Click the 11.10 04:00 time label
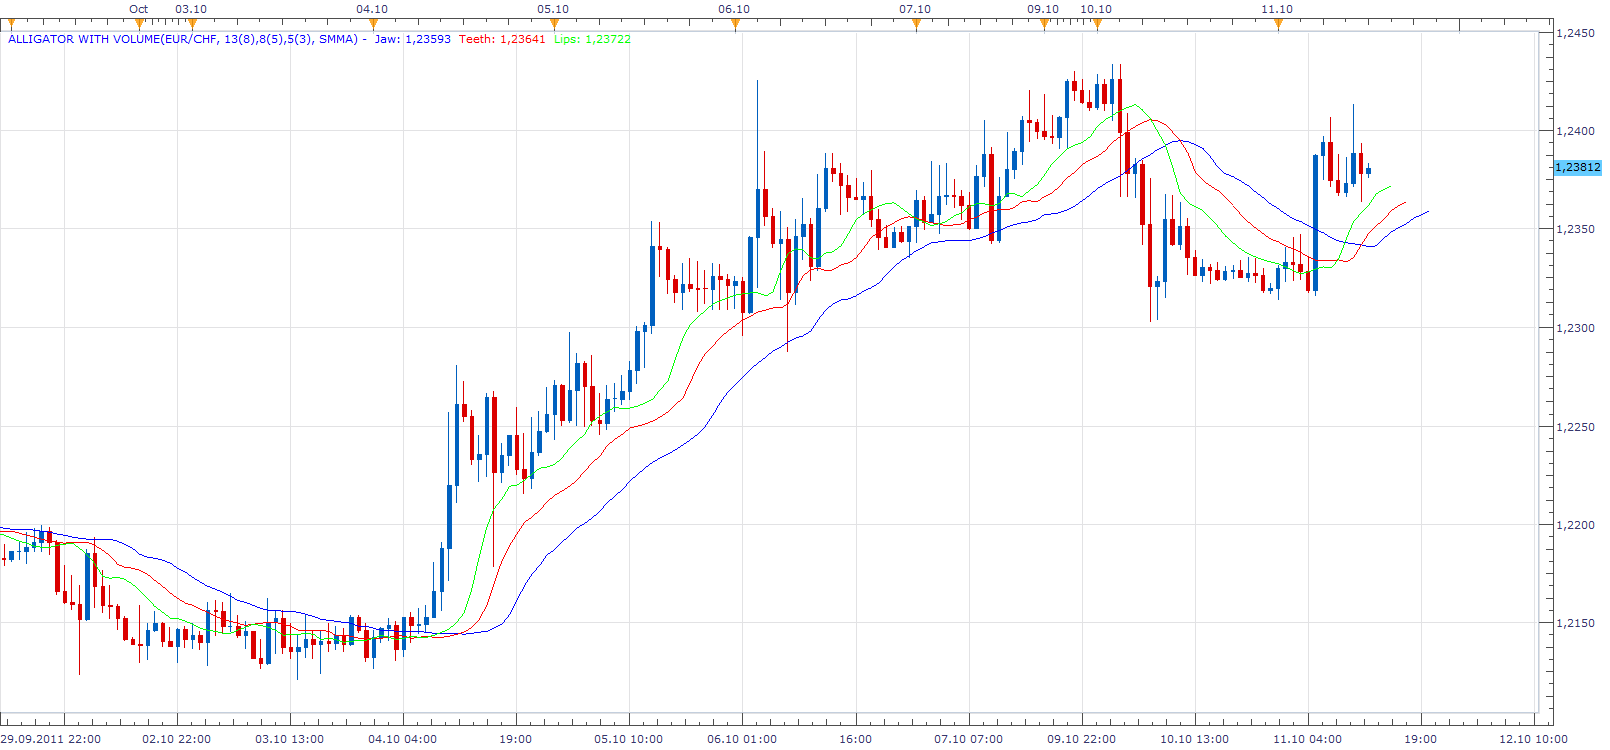 (1307, 739)
